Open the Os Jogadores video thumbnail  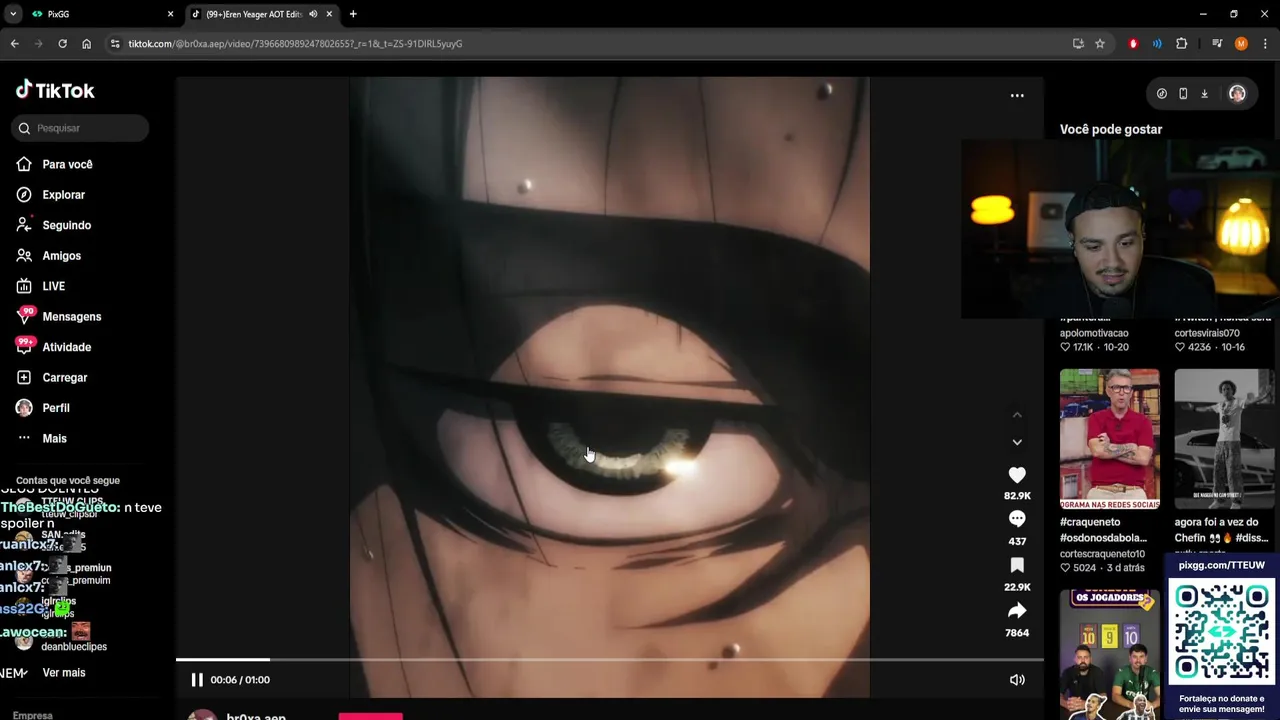coord(1110,655)
